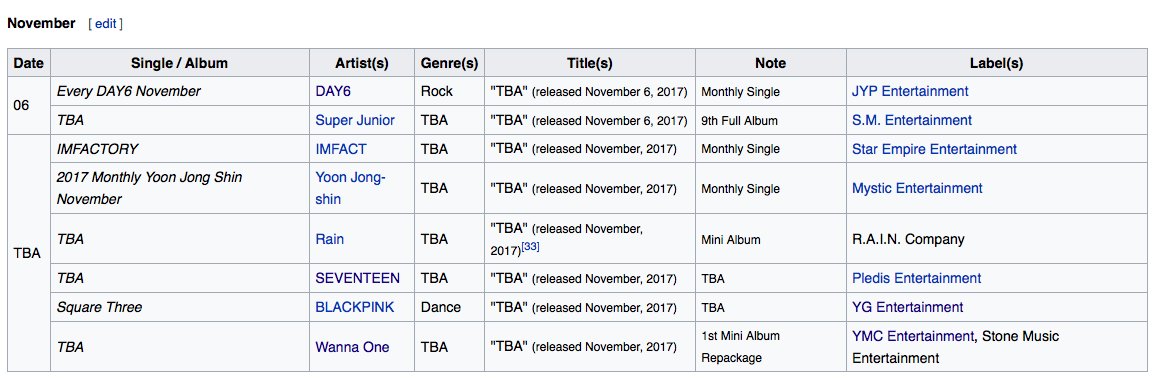Follow the Mystic Entertainment link
1164x389 pixels.
(917, 189)
